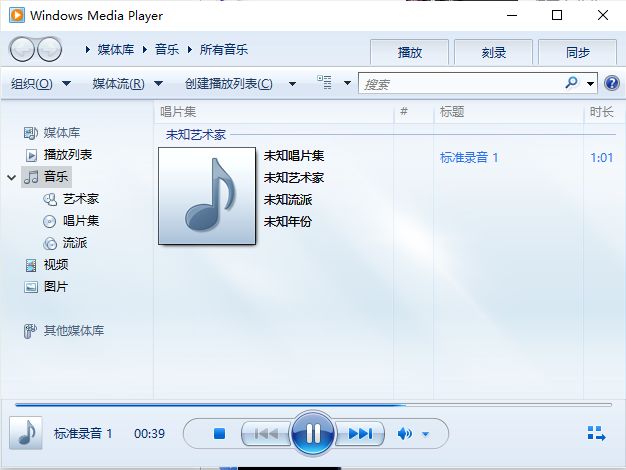Click the 未知艺术家 group header
This screenshot has width=626, height=470.
tap(196, 135)
